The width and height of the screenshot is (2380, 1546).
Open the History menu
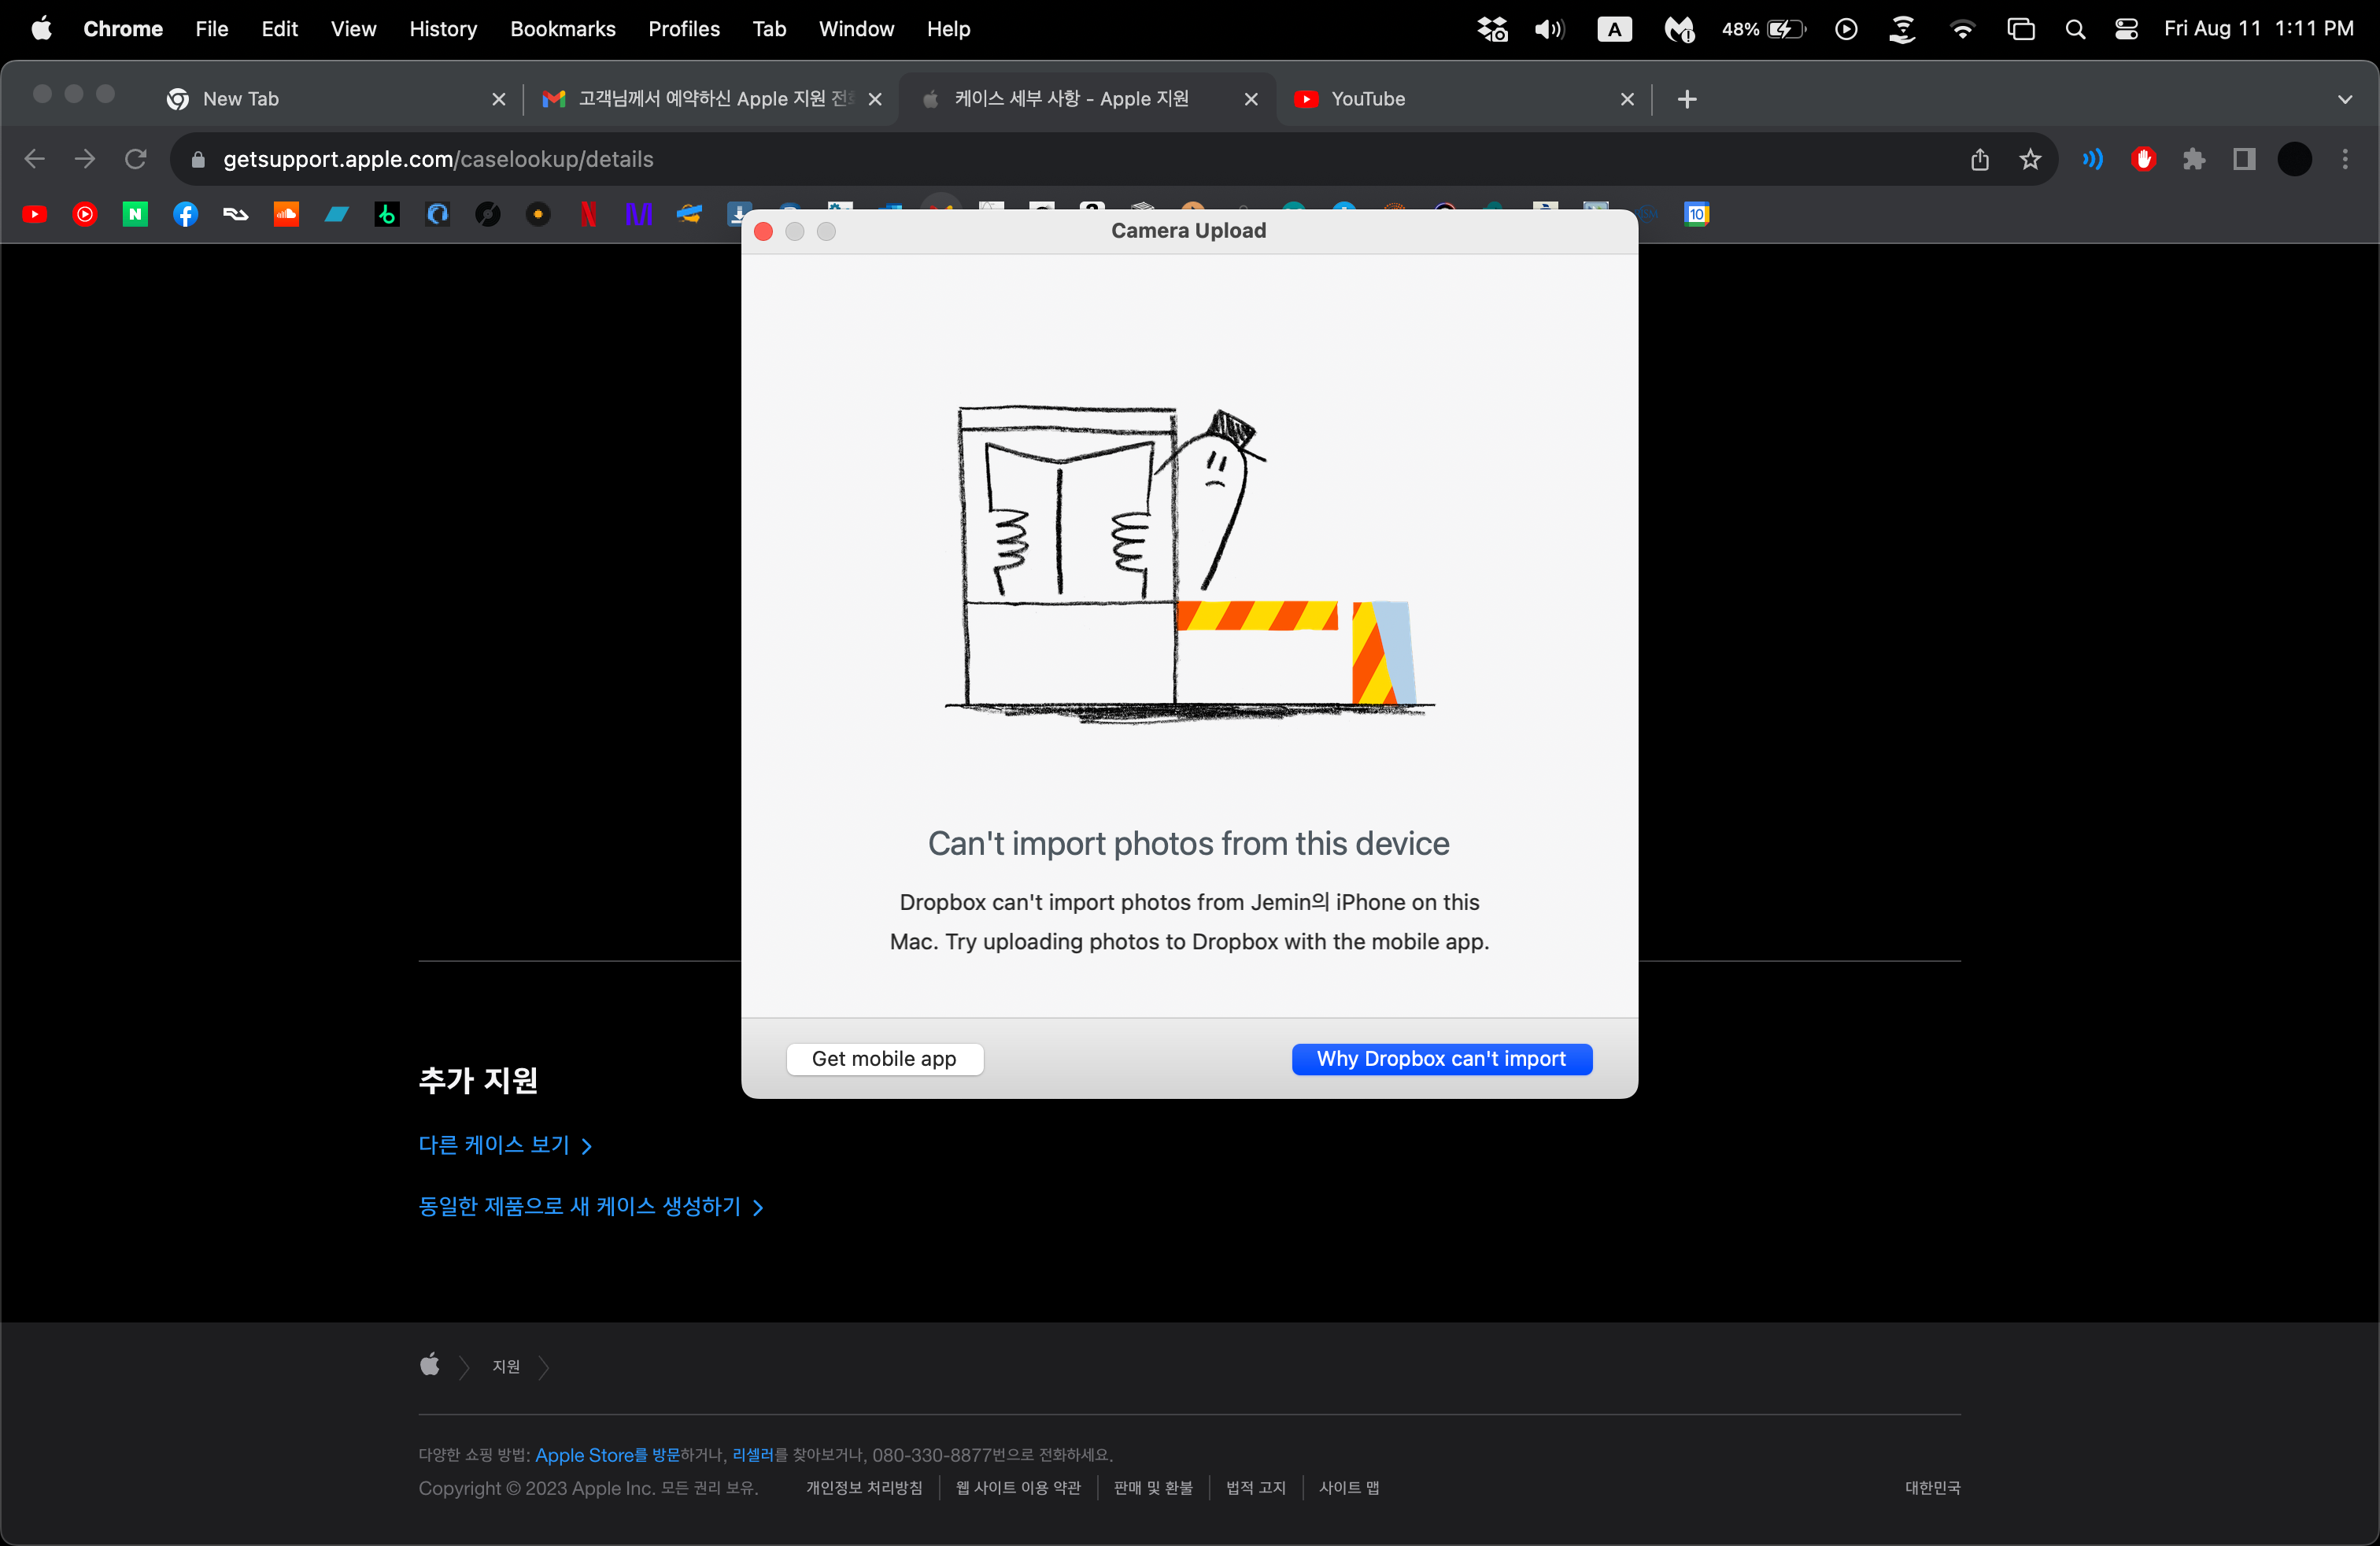(443, 29)
